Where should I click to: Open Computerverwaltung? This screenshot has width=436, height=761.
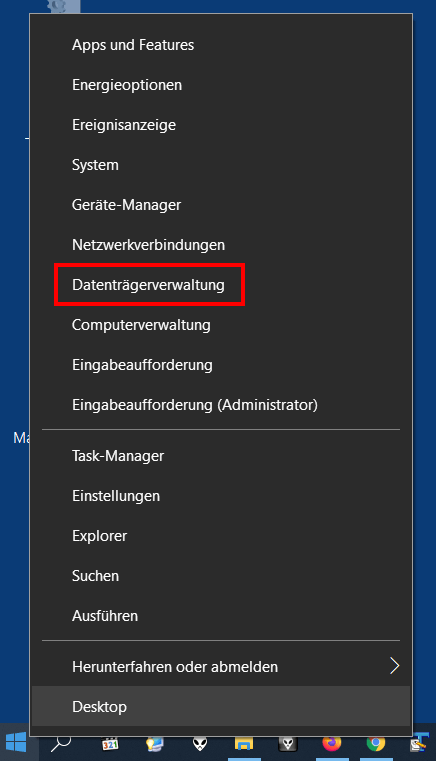pos(222,325)
